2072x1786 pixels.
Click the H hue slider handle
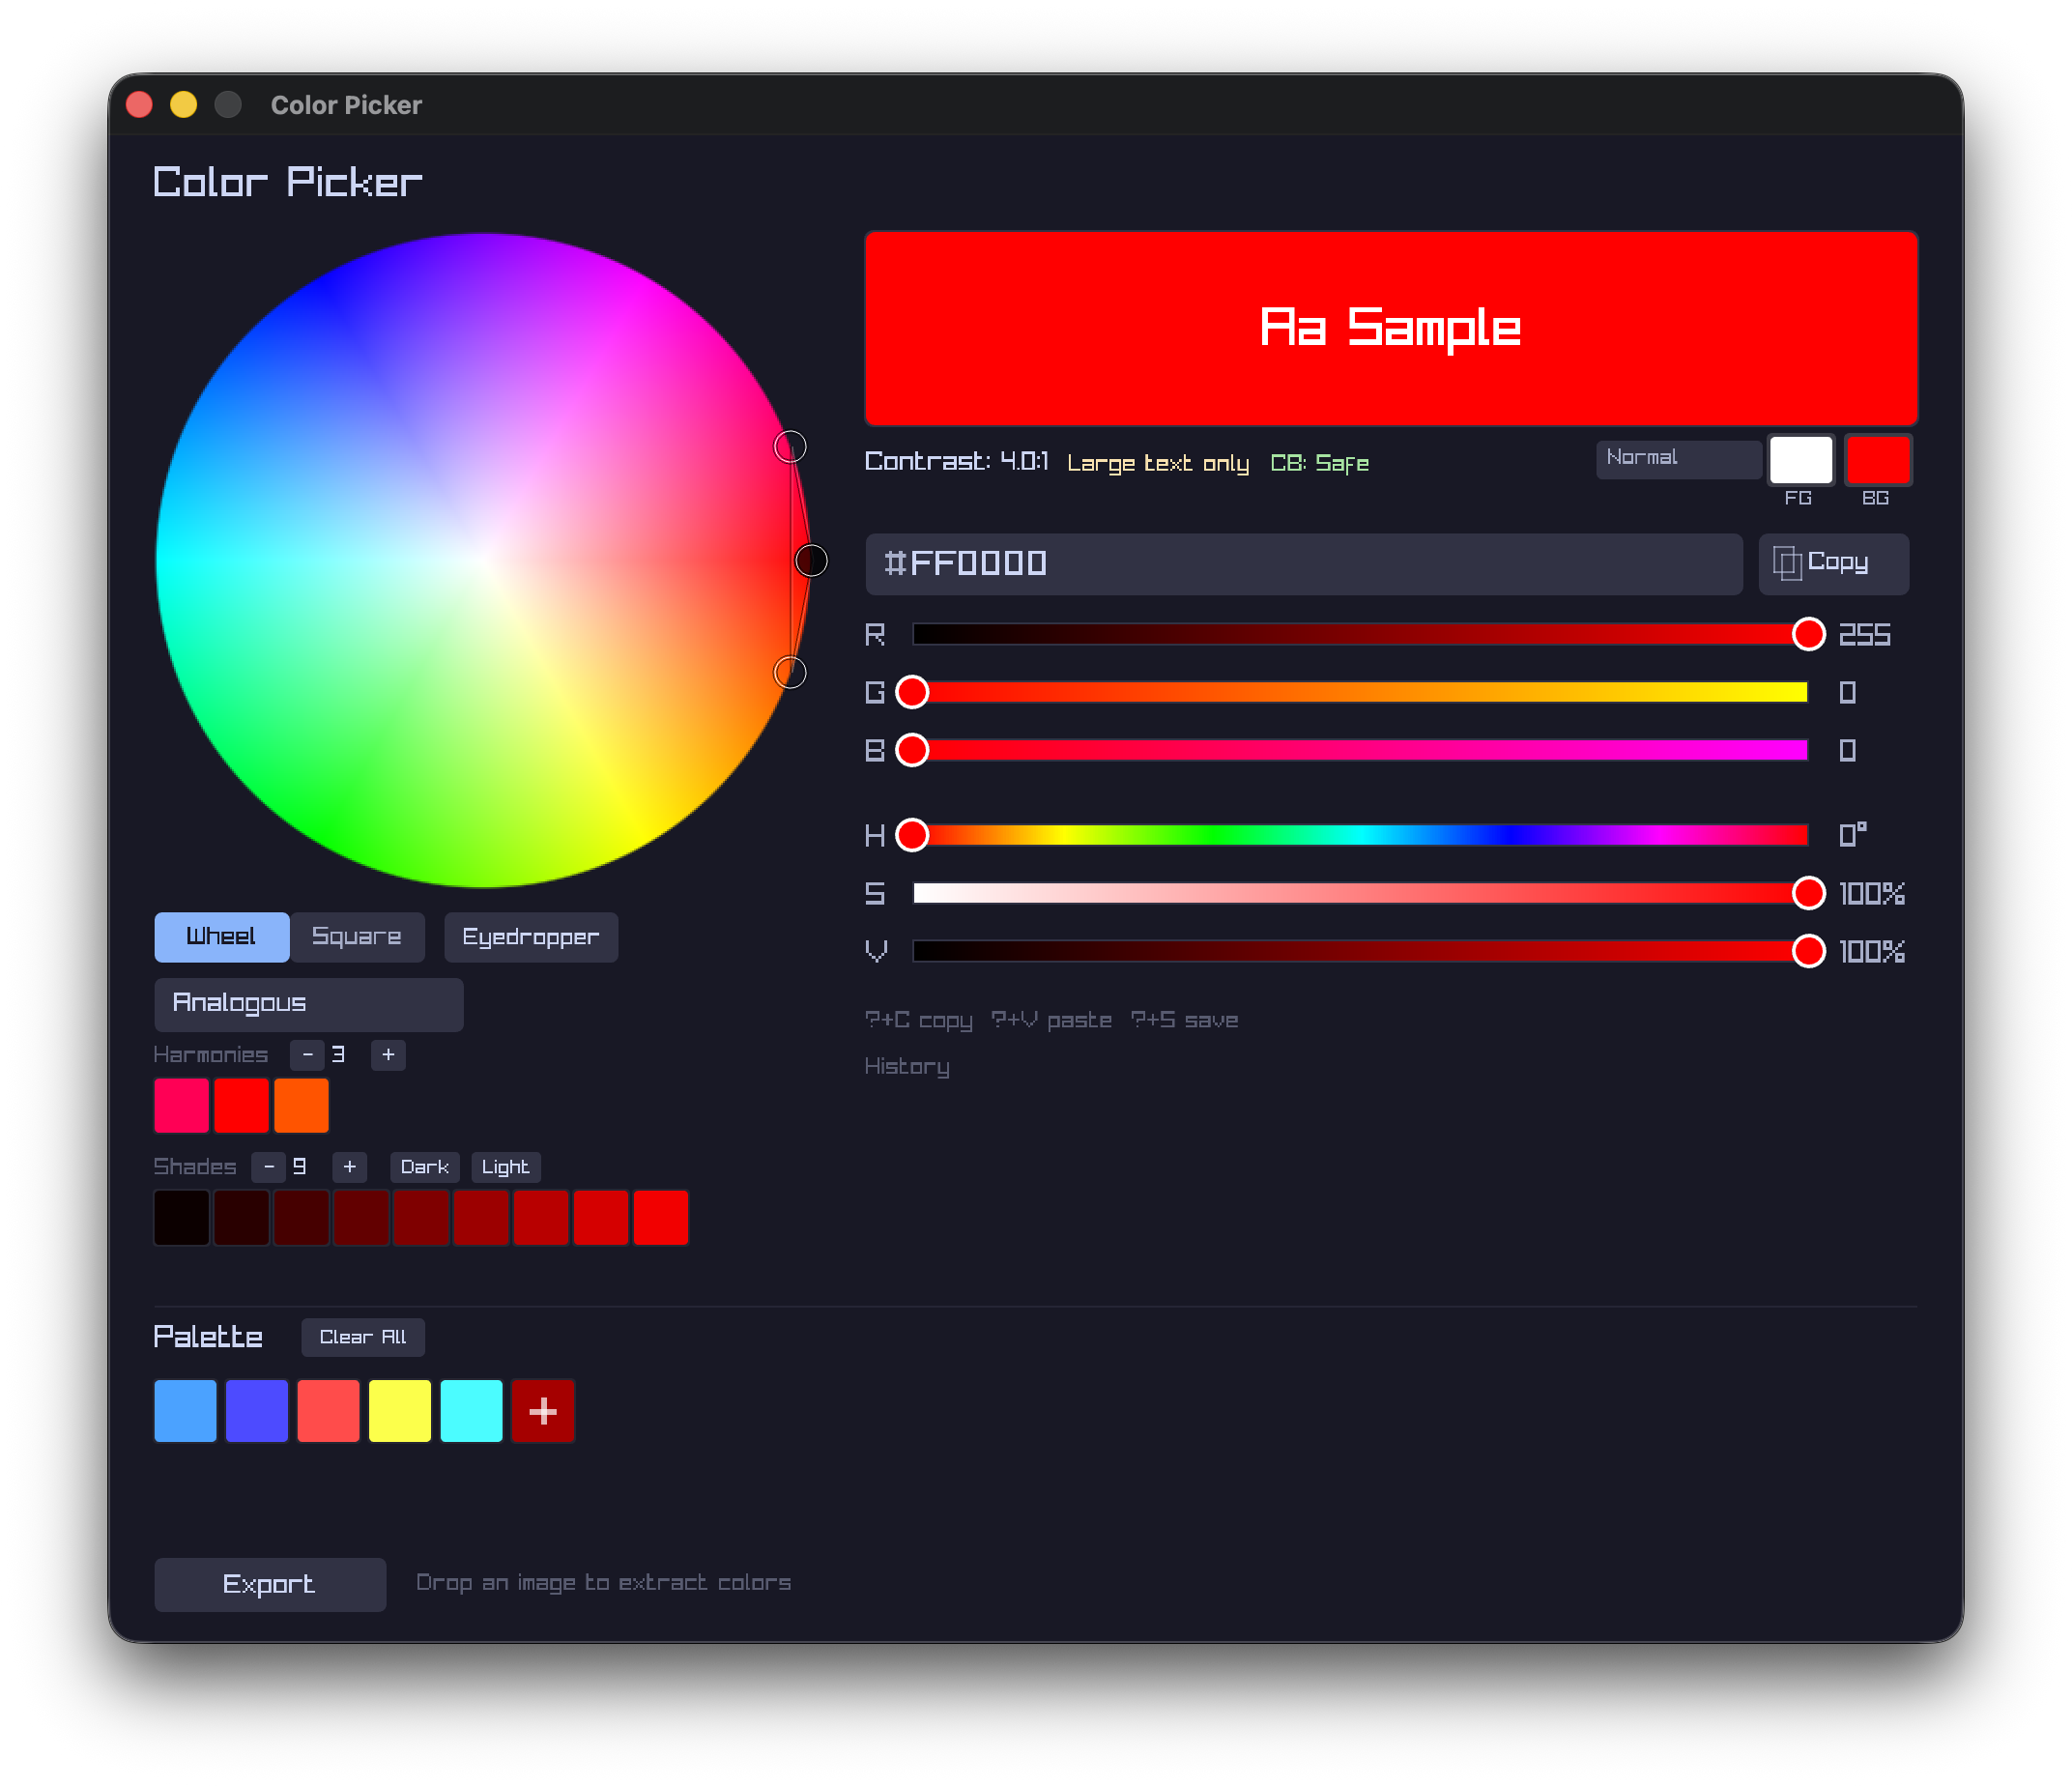pos(912,835)
